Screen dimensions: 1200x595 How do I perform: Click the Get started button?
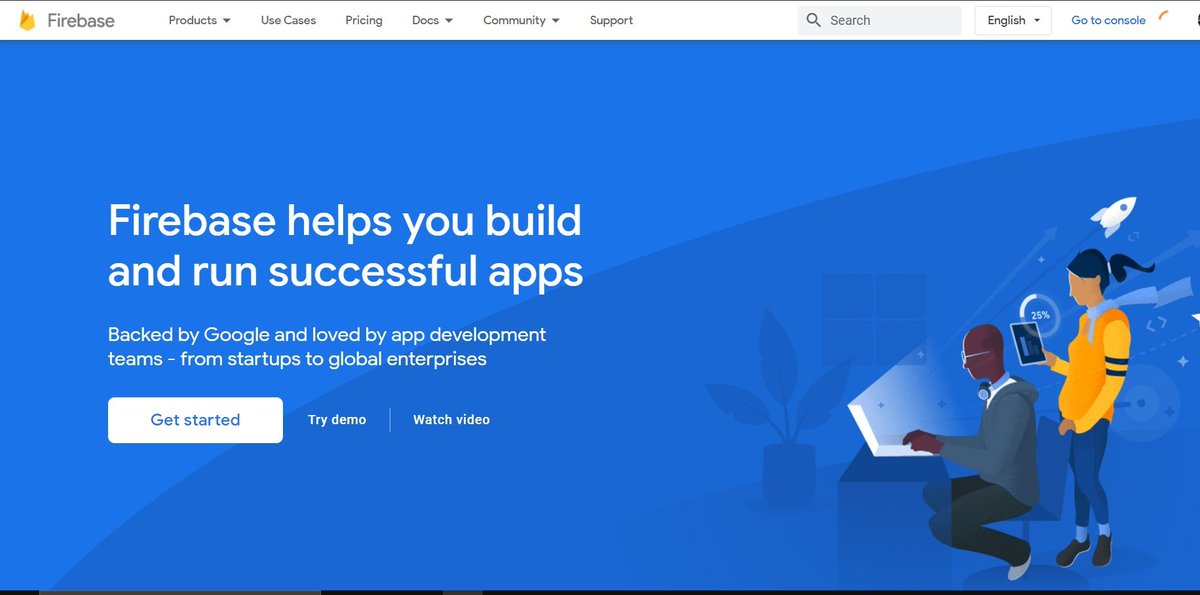[x=194, y=420]
